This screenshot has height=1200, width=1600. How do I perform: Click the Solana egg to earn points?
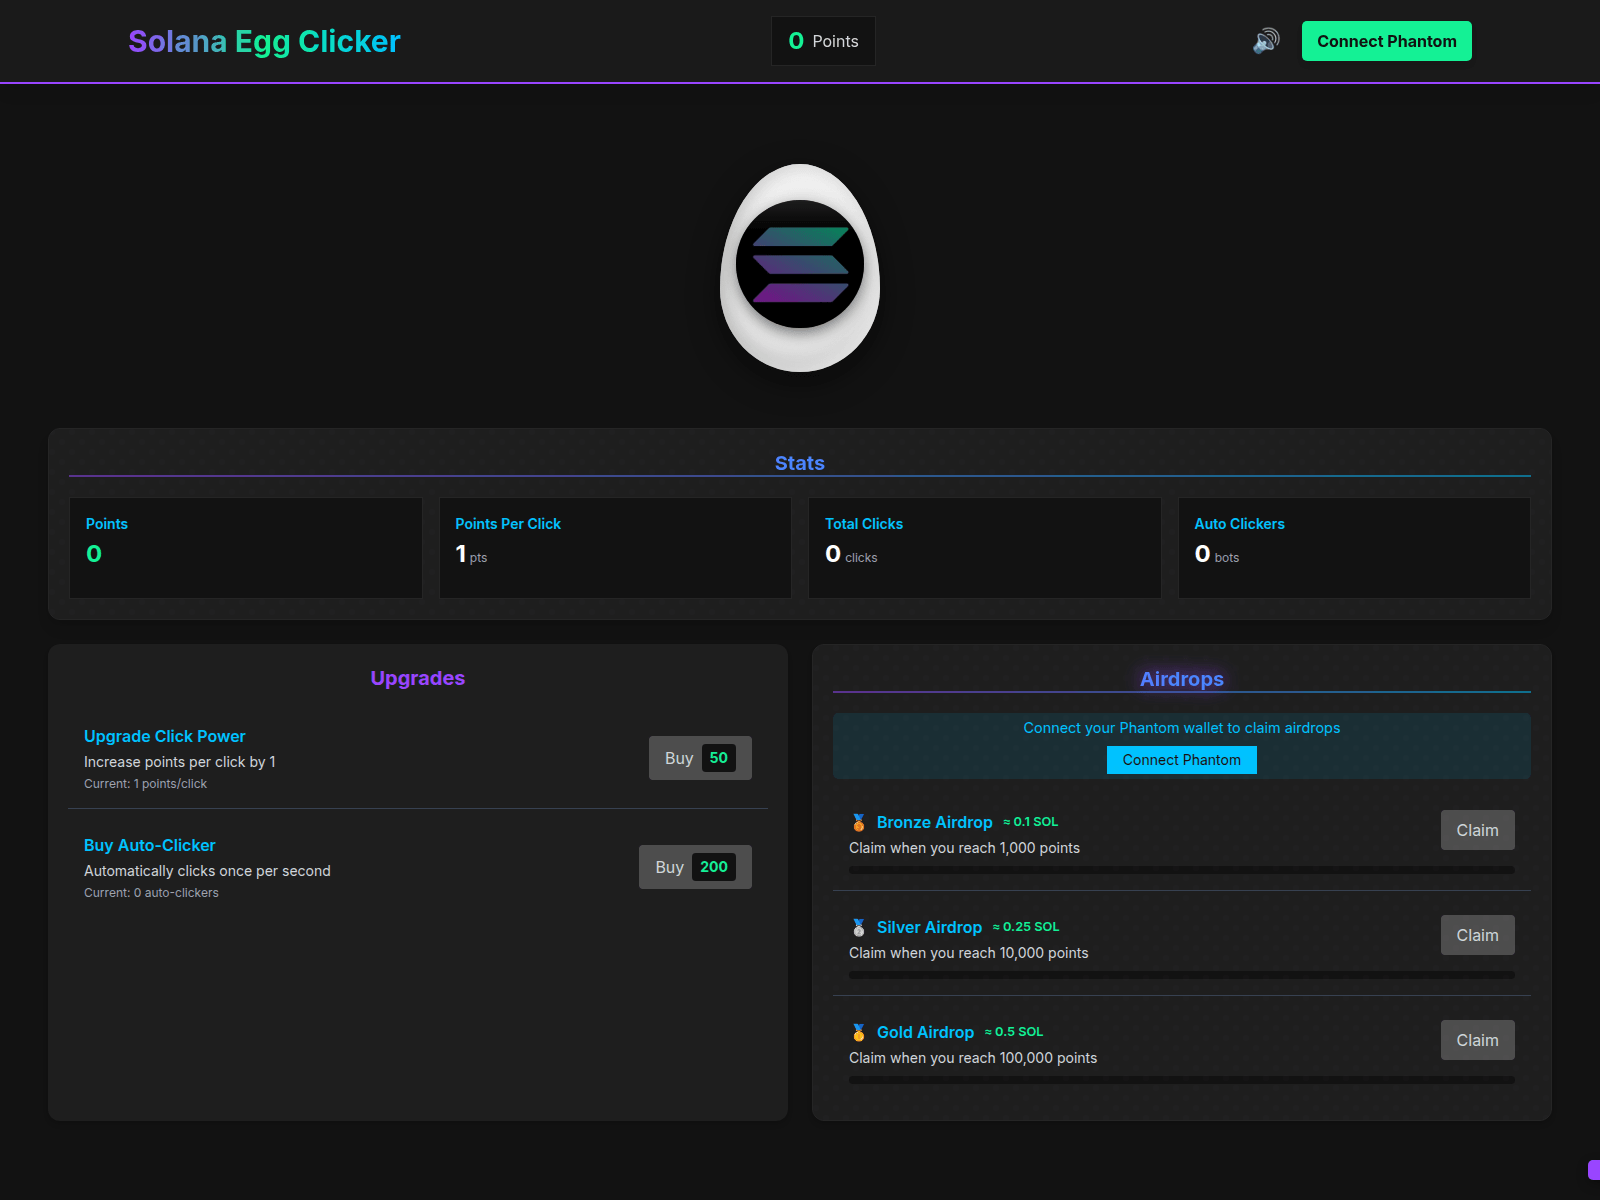pos(800,267)
